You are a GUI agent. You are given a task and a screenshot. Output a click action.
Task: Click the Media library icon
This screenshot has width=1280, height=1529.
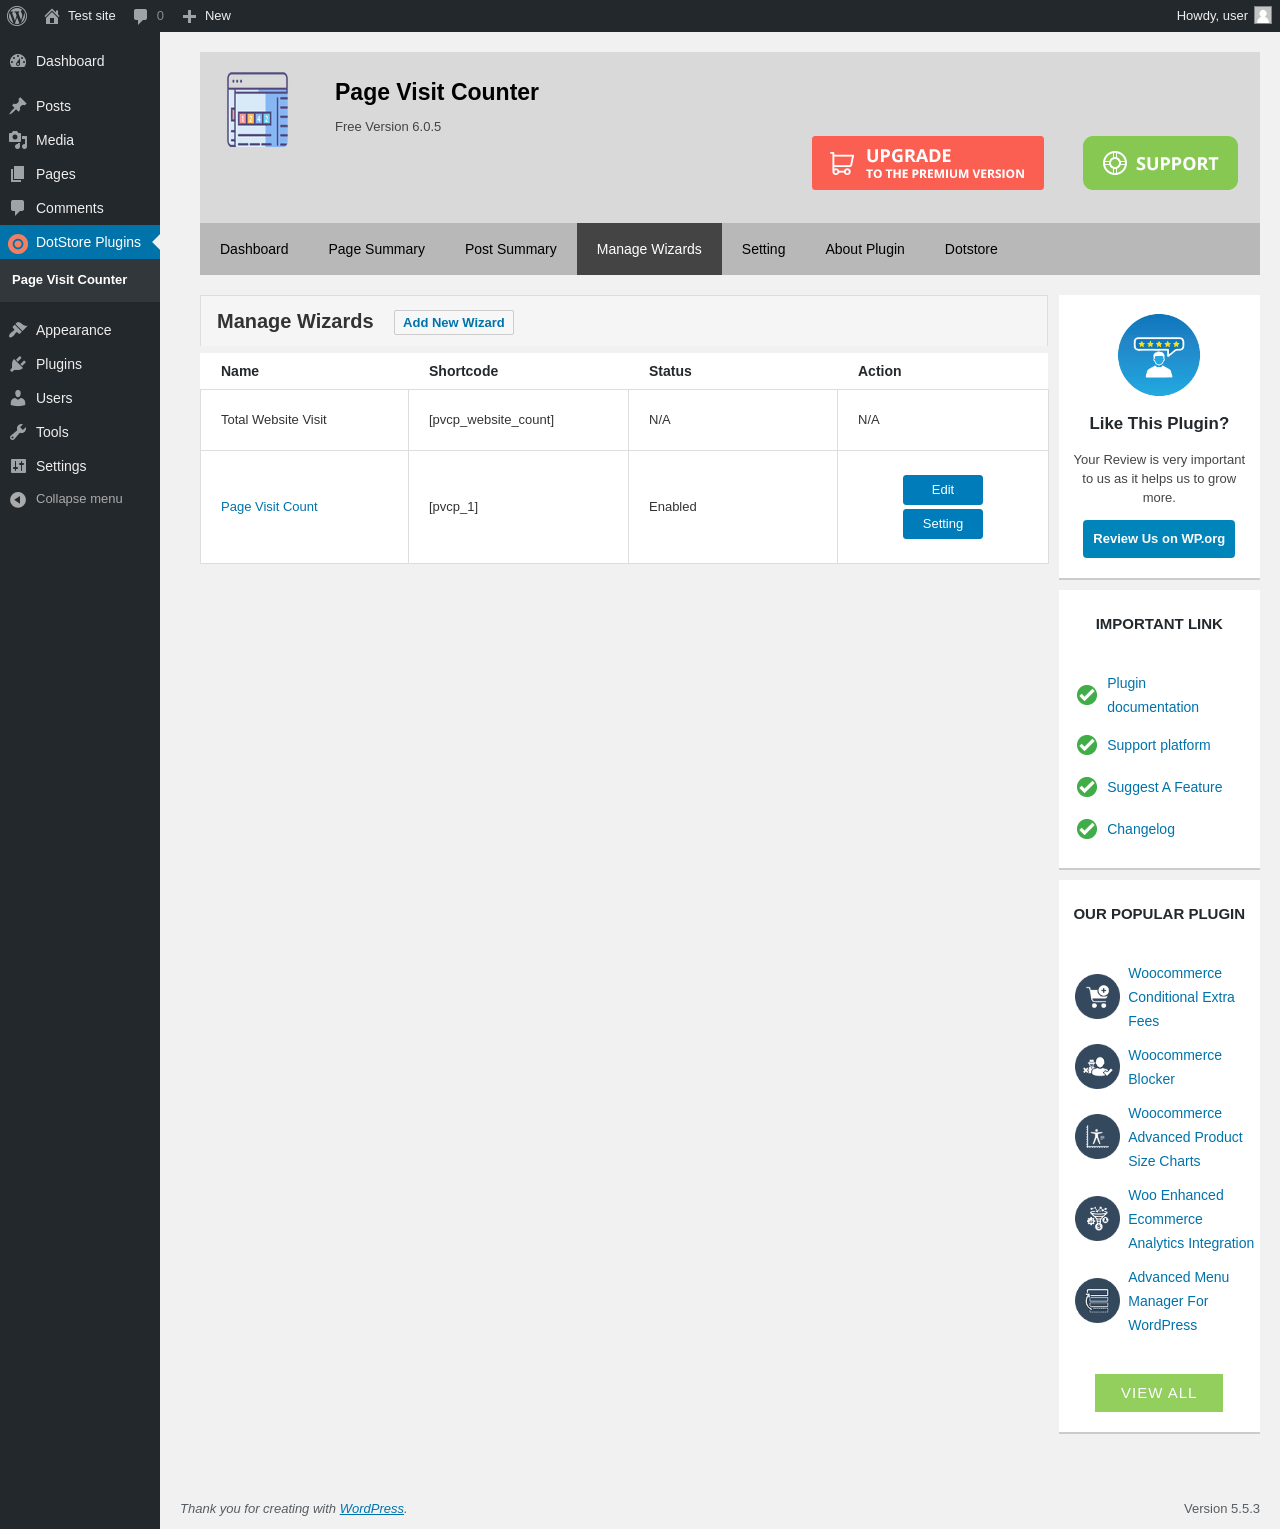tap(18, 140)
